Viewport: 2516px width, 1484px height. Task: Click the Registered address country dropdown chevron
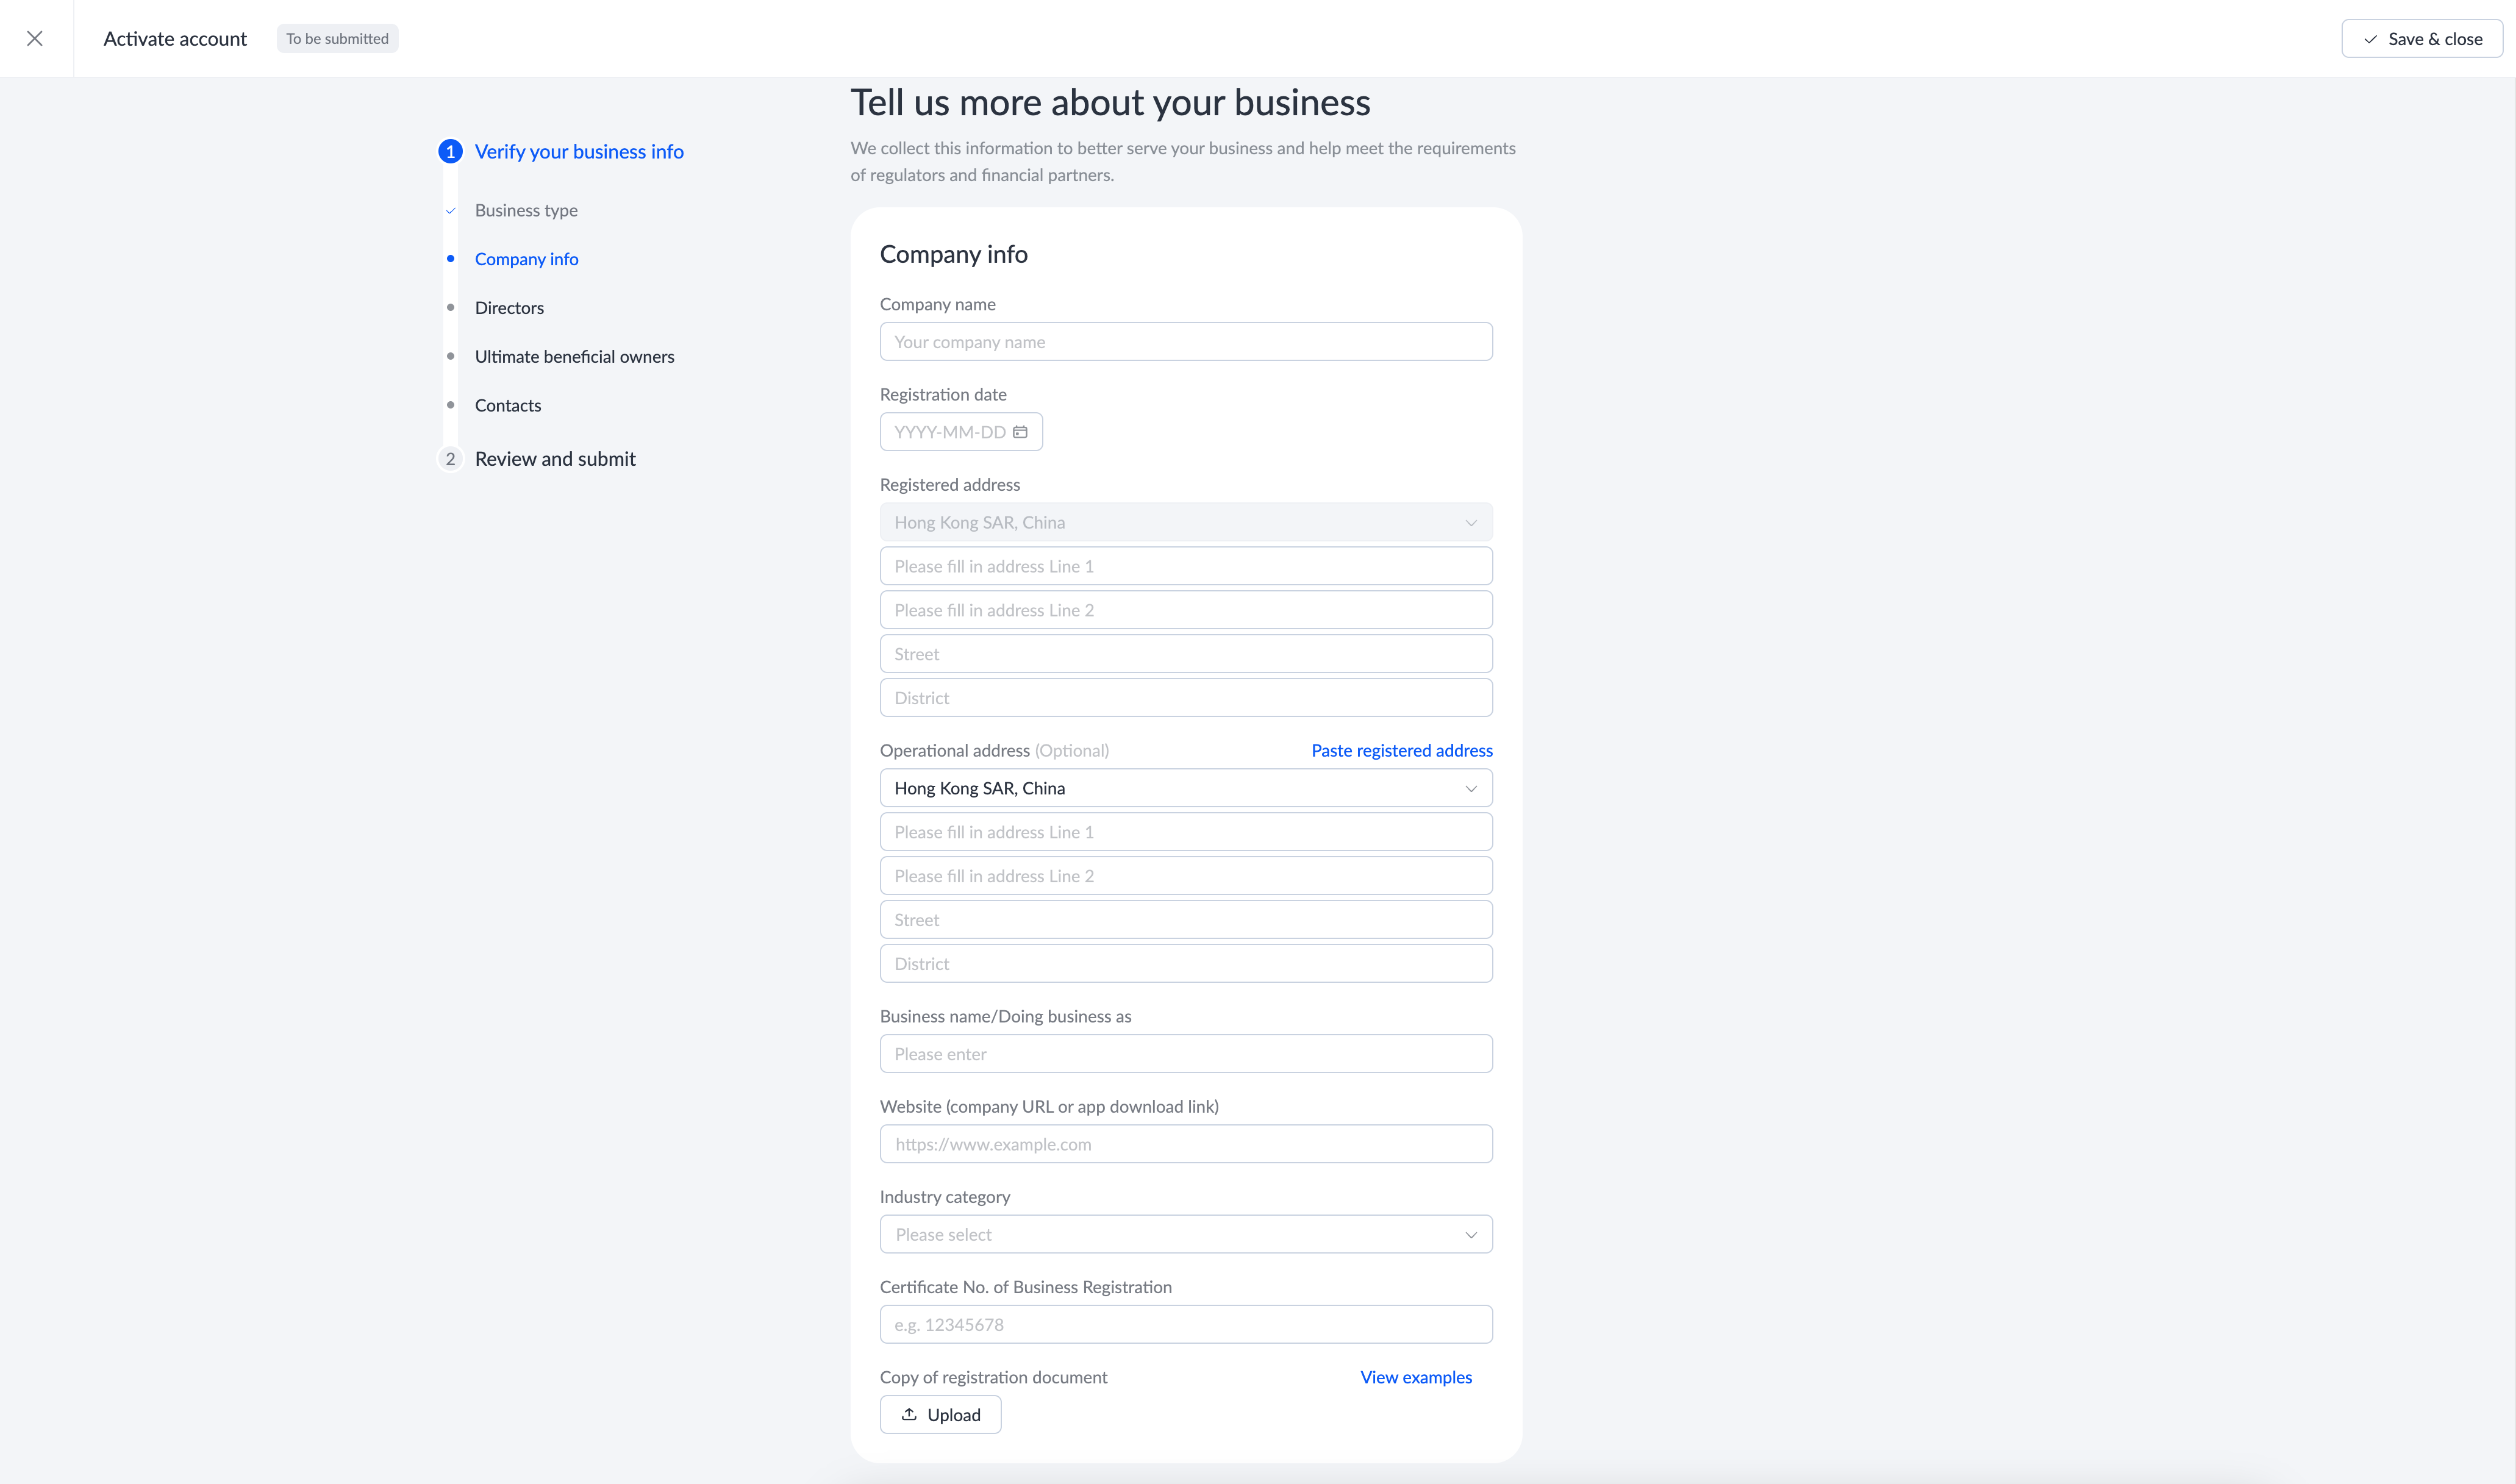[x=1470, y=523]
